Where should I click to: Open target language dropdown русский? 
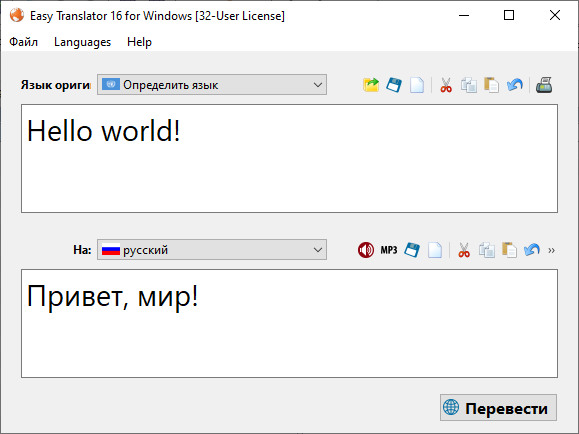[x=212, y=250]
